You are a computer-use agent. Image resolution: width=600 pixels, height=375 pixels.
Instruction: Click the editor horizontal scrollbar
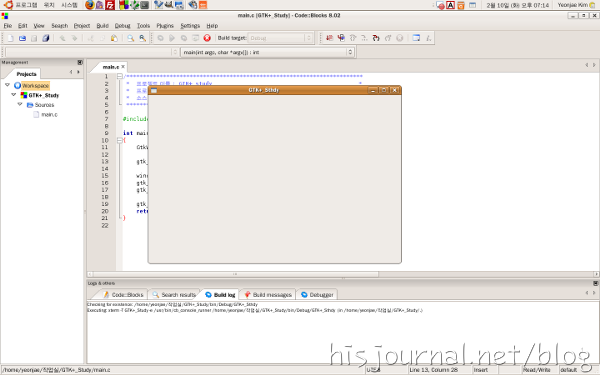coord(235,274)
